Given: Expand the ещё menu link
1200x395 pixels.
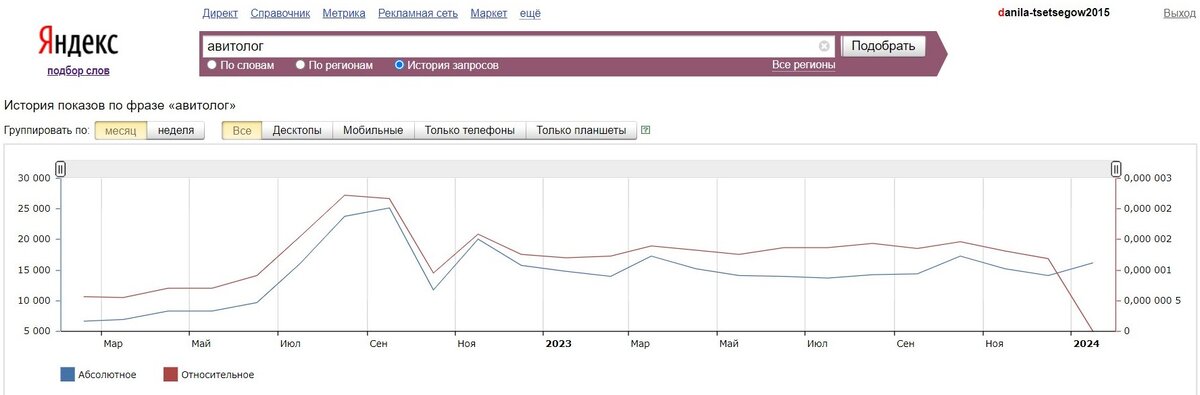Looking at the screenshot, I should [x=530, y=13].
